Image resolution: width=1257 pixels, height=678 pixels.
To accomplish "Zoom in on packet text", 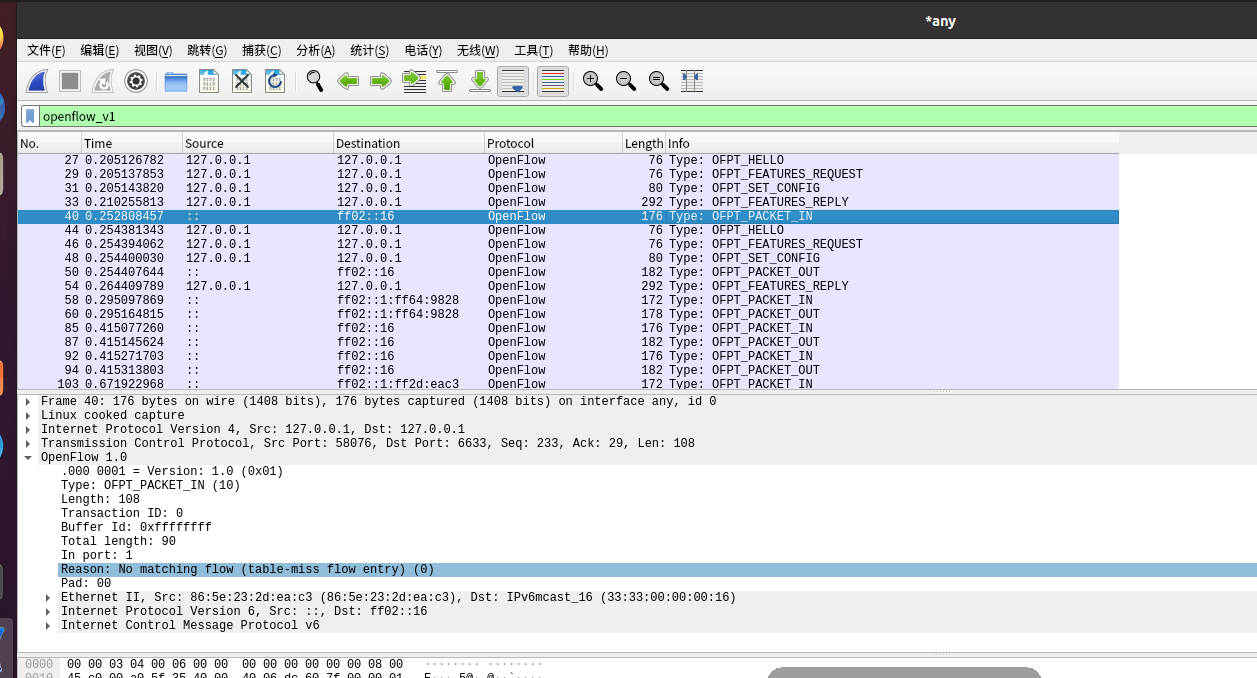I will [593, 81].
